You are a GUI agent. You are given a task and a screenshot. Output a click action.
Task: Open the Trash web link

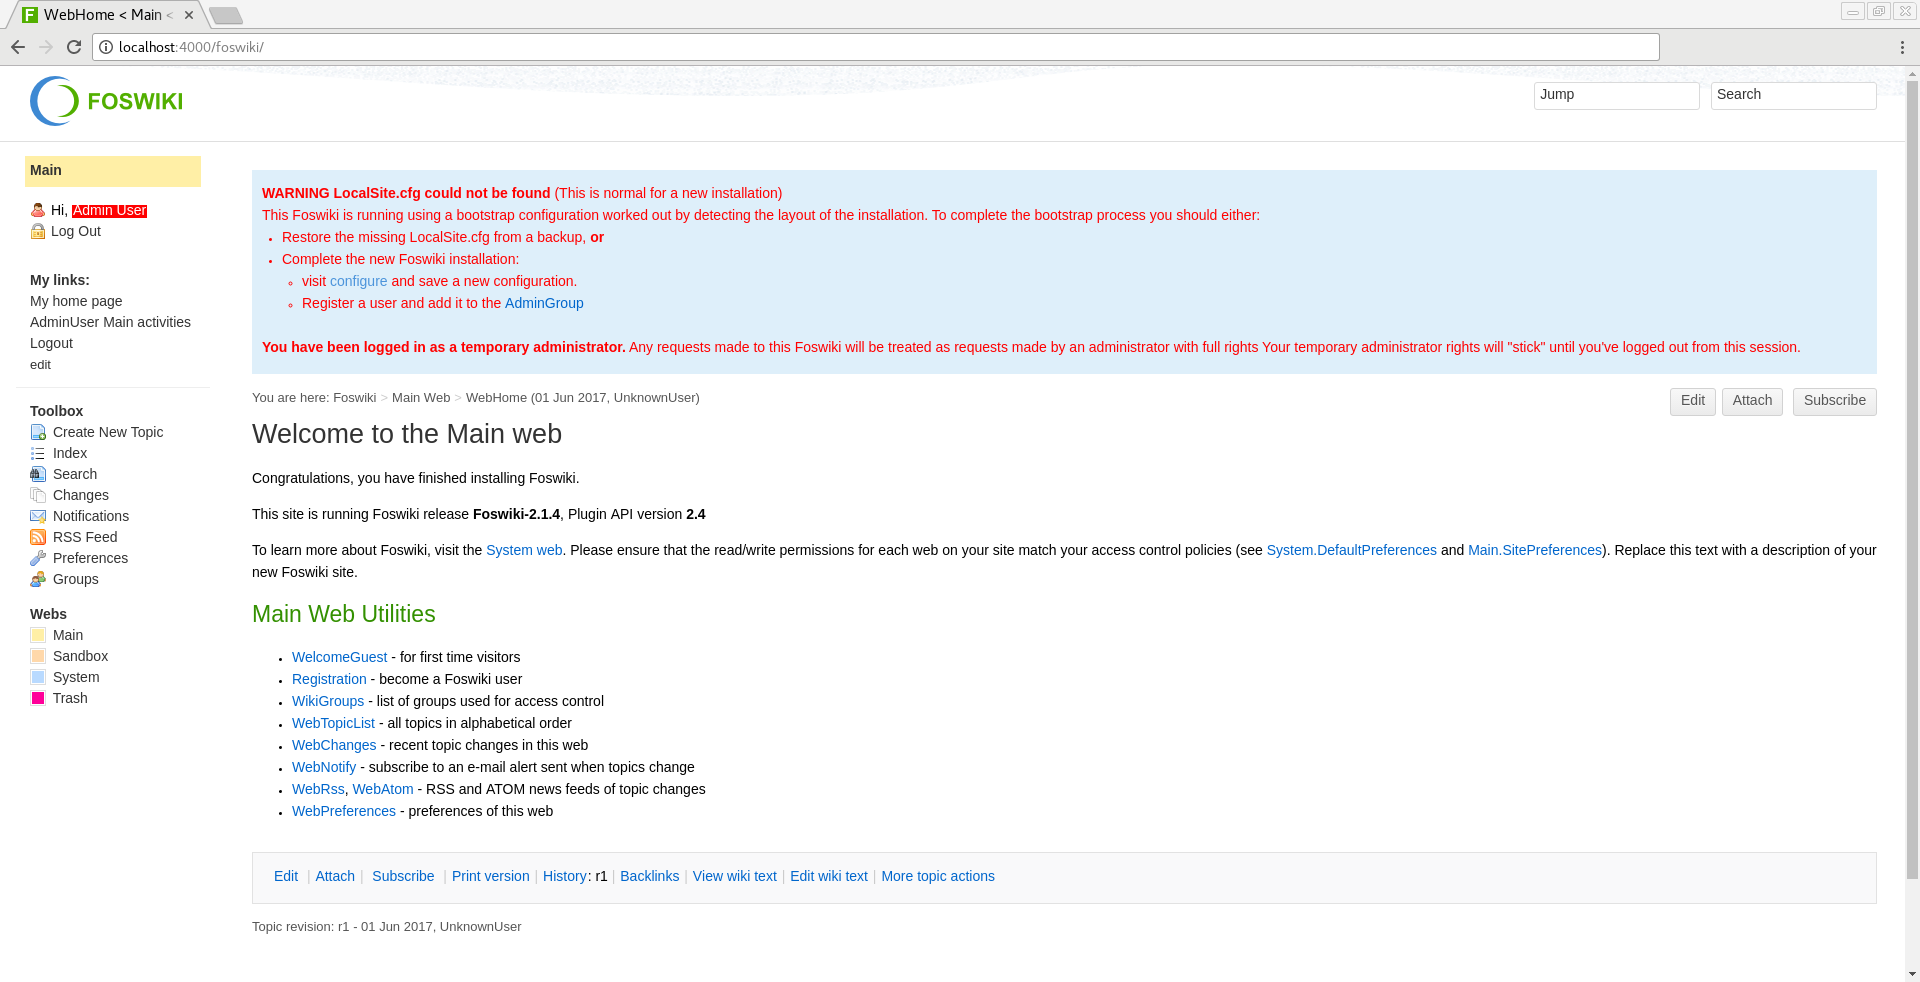pyautogui.click(x=70, y=698)
